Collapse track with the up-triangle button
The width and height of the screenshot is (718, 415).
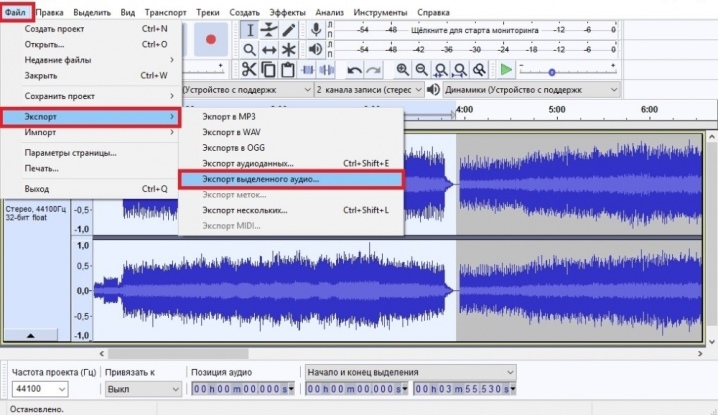(31, 335)
